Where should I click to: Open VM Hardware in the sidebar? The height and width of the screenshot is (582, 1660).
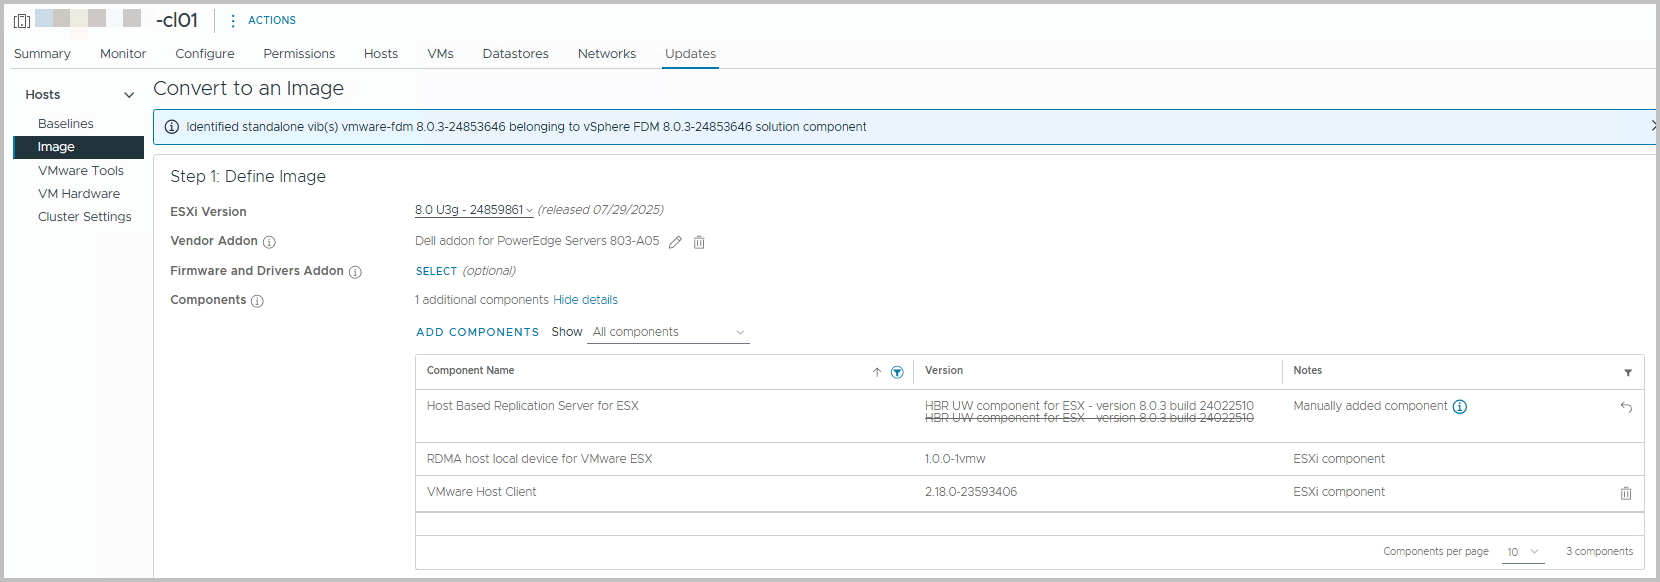(79, 194)
